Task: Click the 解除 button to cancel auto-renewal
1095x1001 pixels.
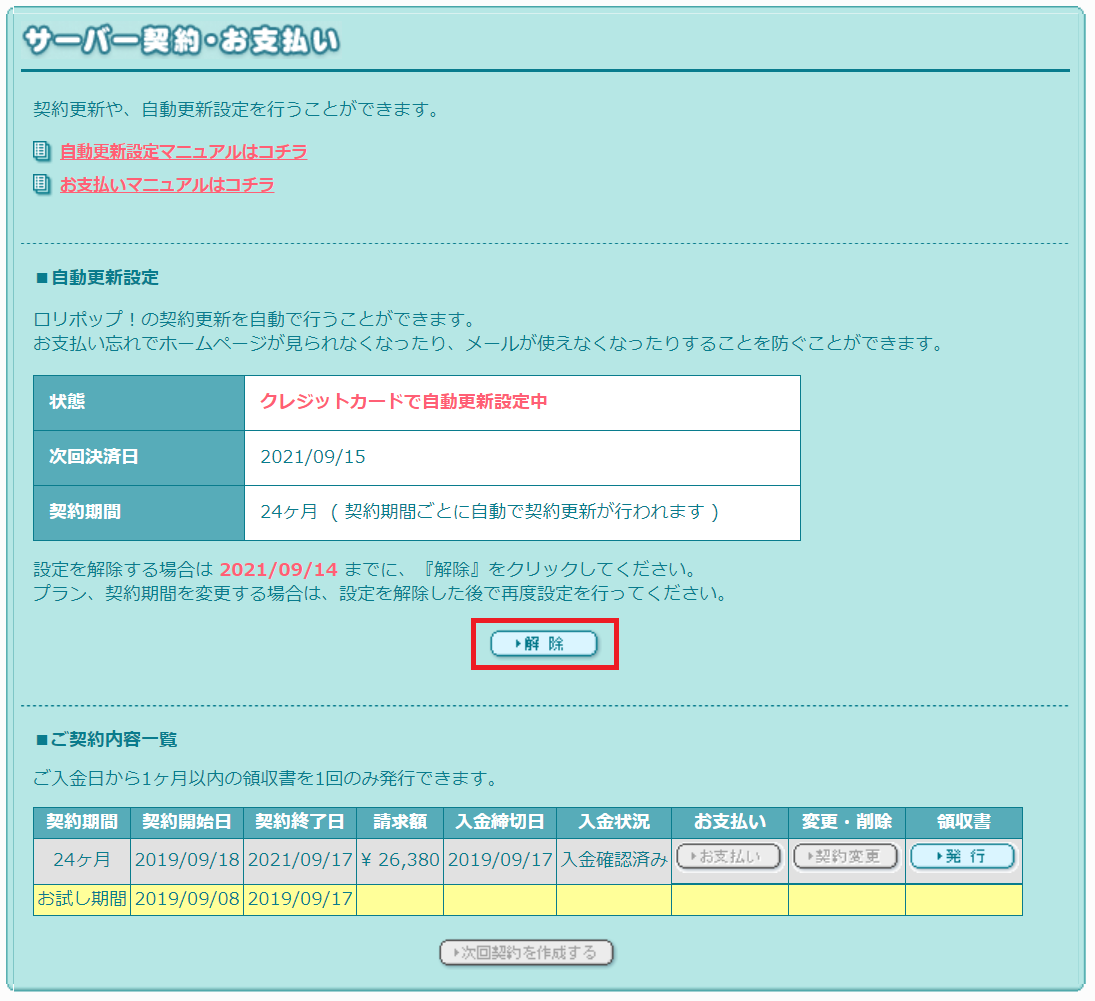Action: coord(544,643)
